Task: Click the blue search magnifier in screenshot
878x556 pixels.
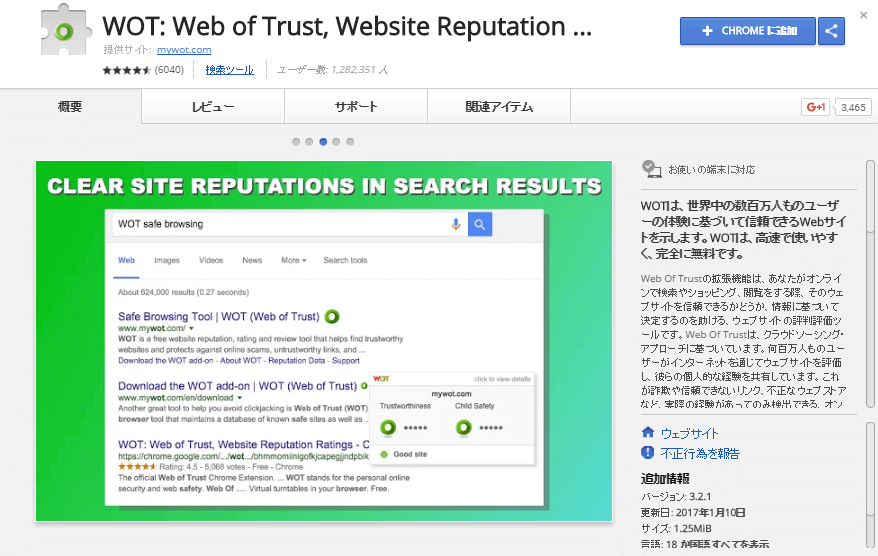Action: tap(480, 225)
